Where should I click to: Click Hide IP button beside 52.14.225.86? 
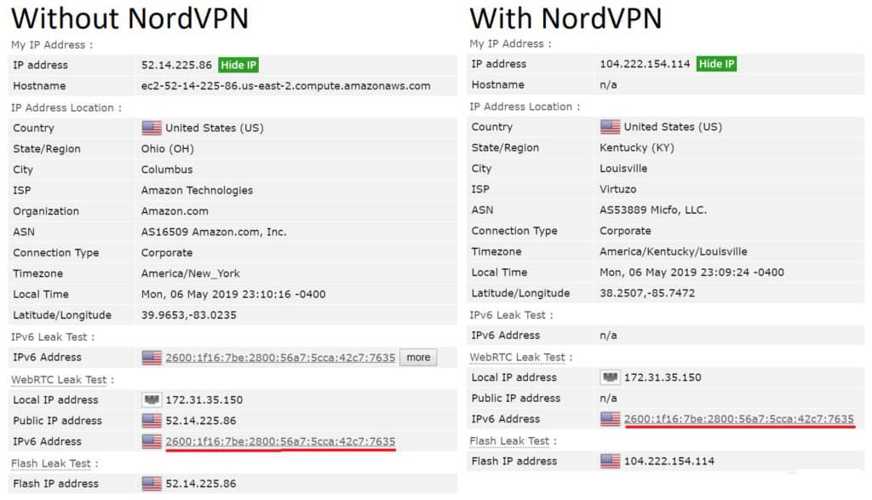[238, 65]
